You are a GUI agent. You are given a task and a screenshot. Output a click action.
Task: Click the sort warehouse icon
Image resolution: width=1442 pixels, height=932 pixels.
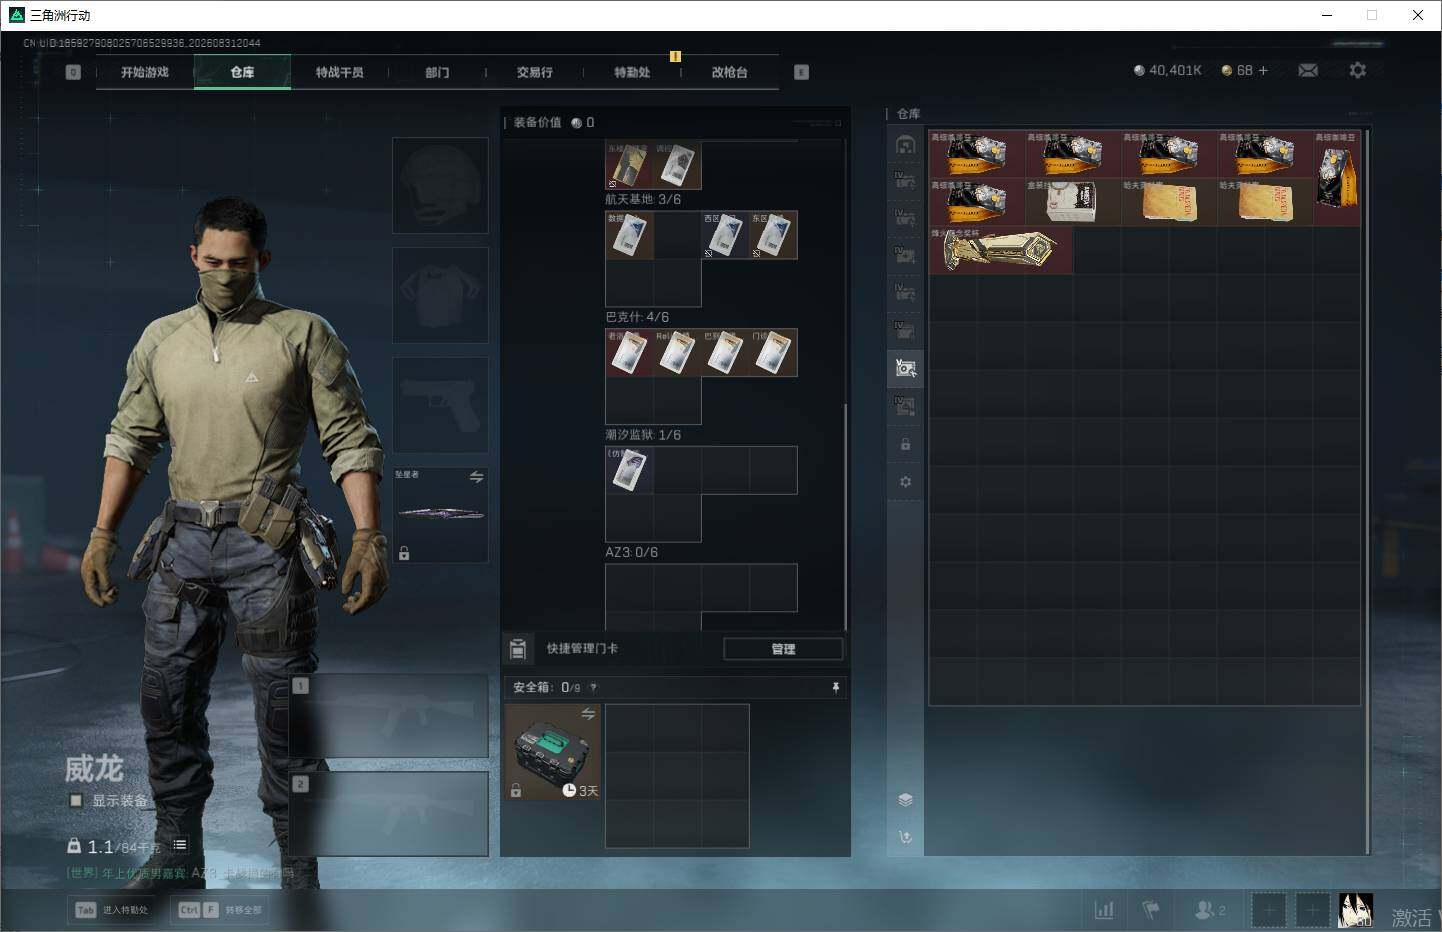coord(905,837)
